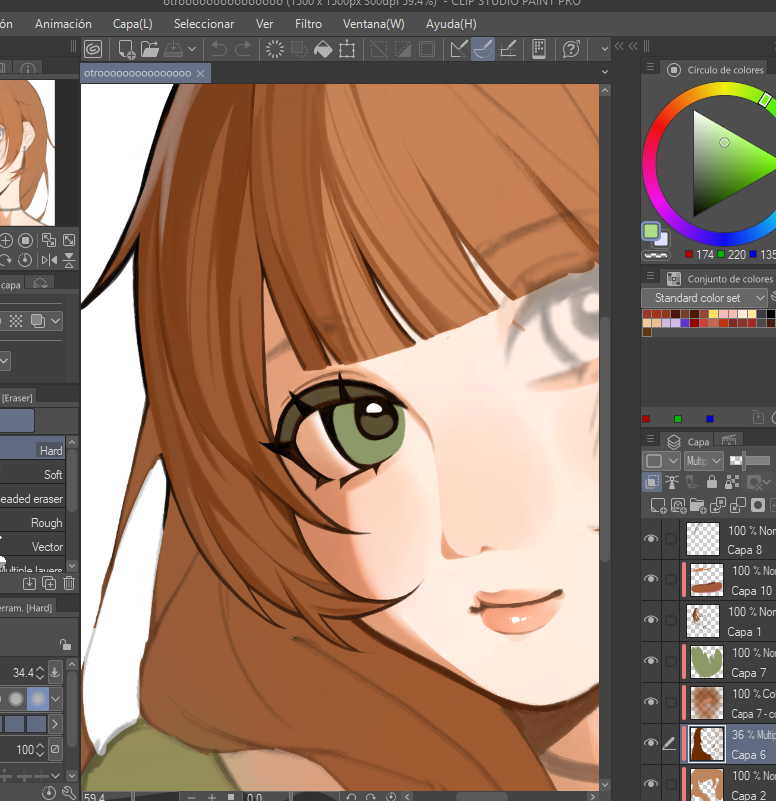Open the Ventana(W) menu
Screen dimensions: 776x801
coord(373,24)
